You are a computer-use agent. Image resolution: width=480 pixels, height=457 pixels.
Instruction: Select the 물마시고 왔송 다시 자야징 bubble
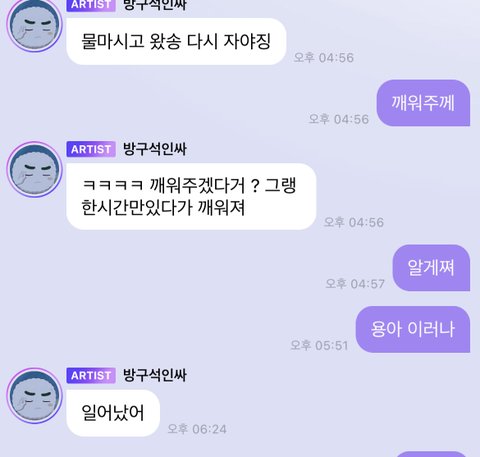176,41
